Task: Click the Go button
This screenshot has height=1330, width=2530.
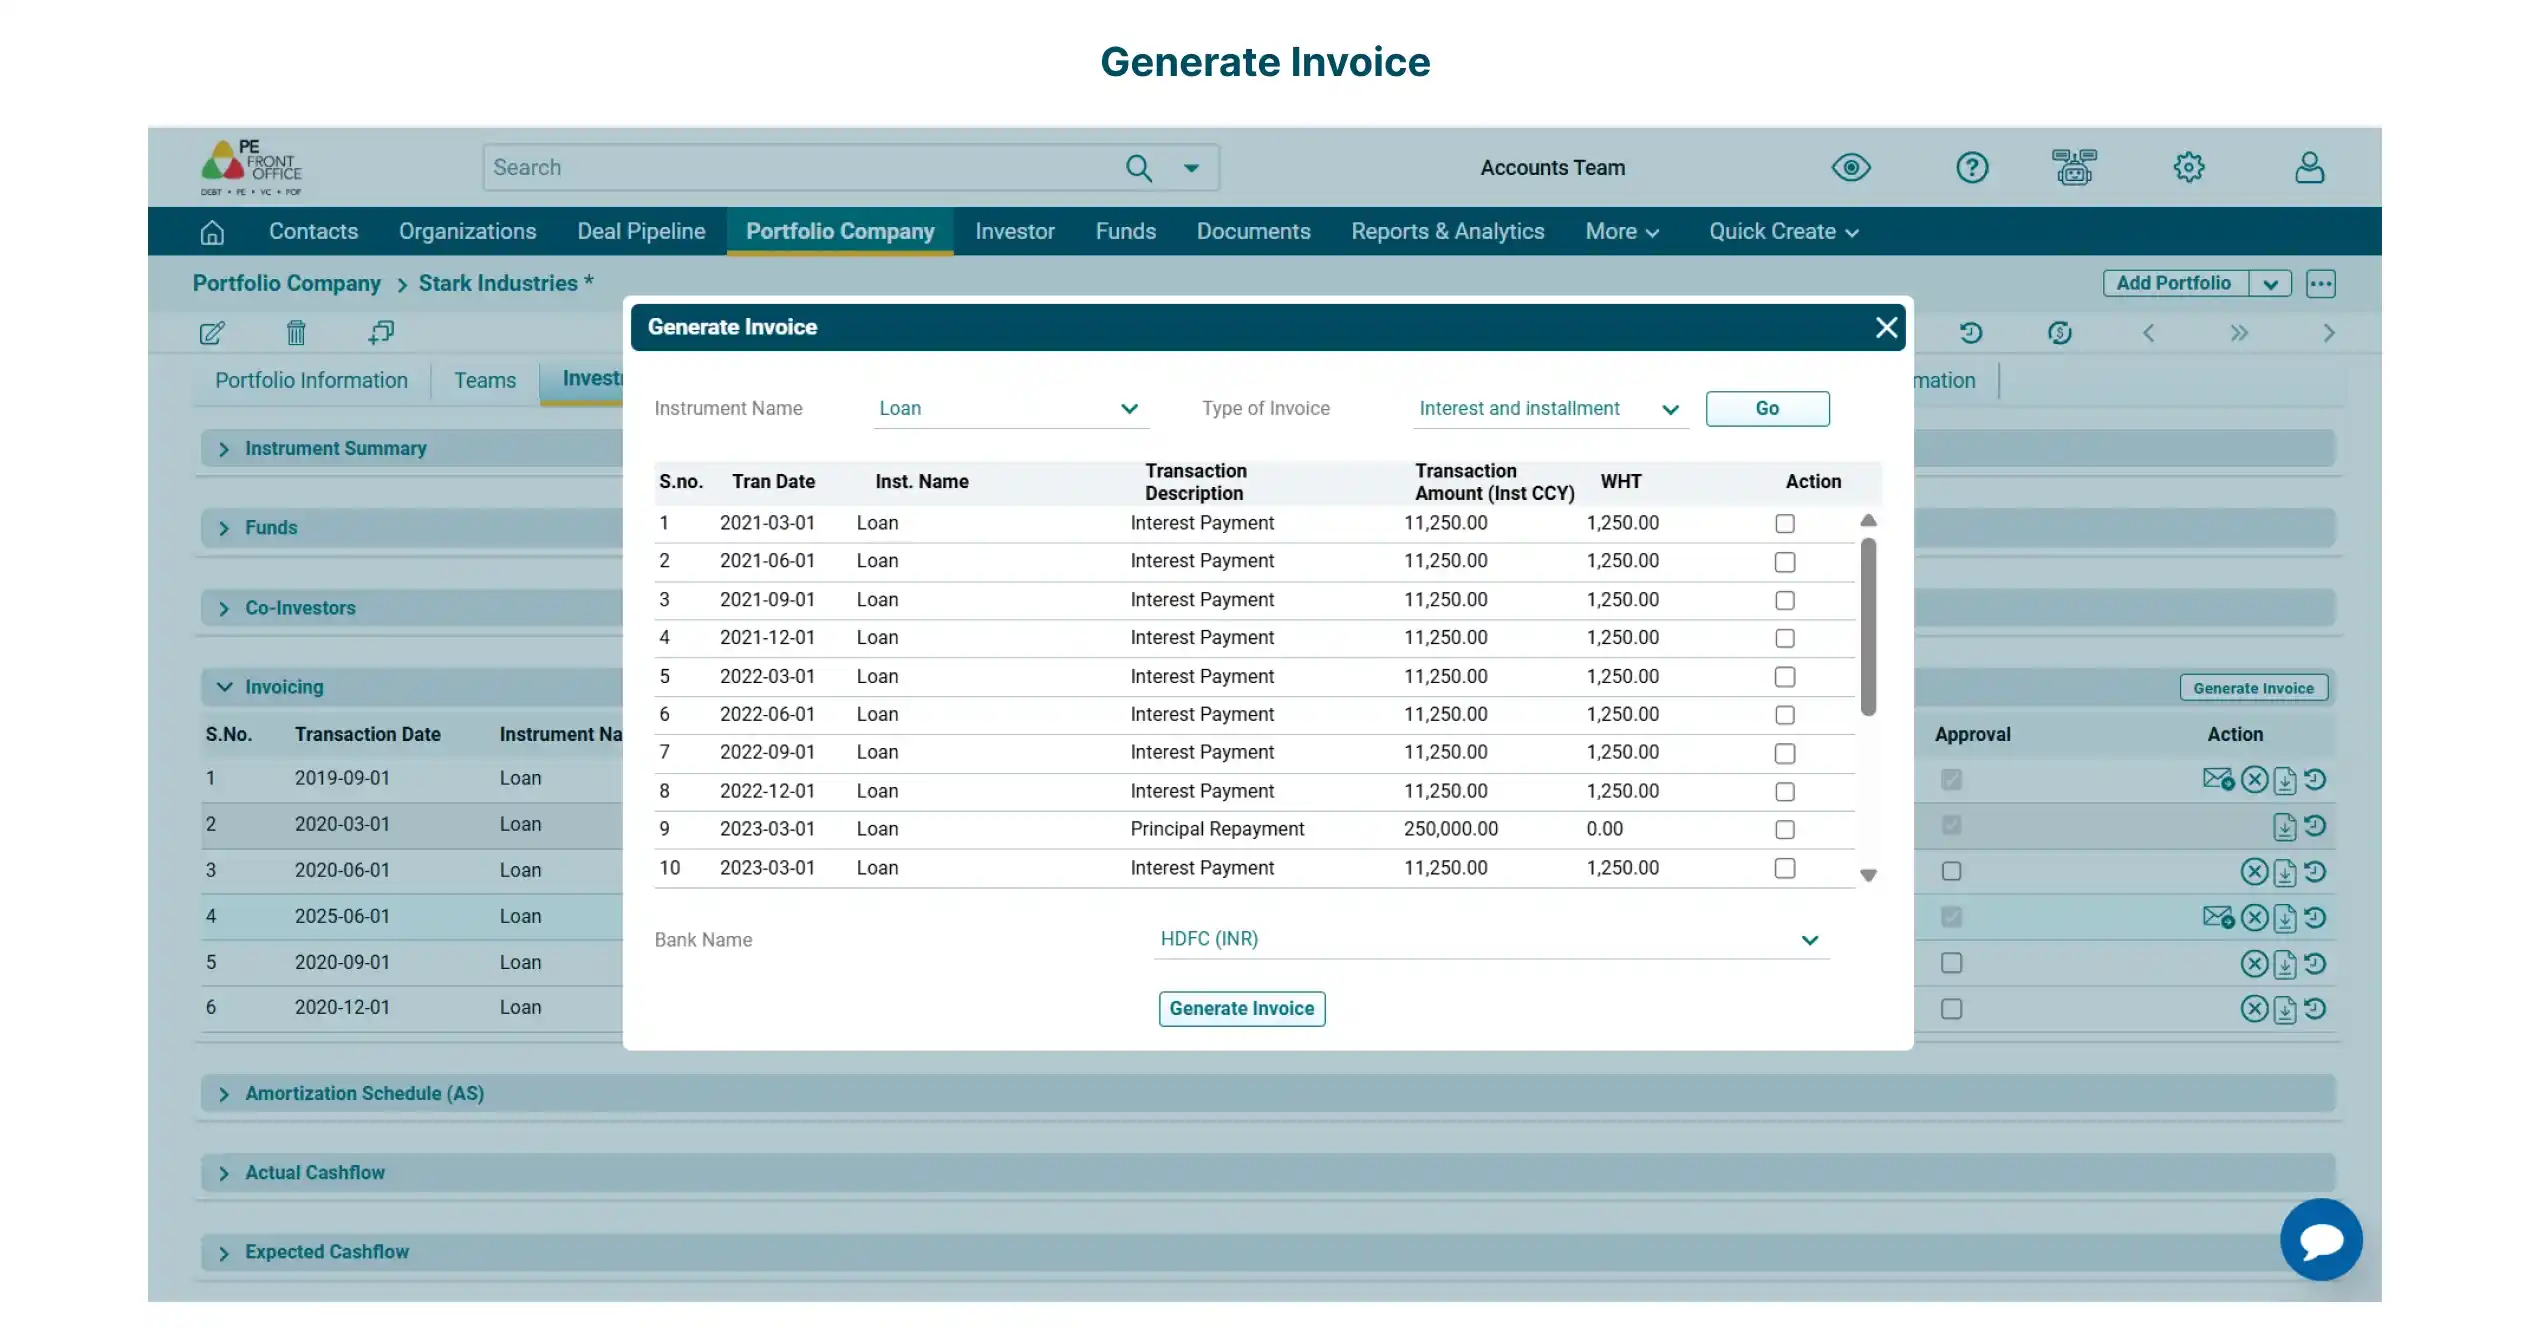Action: point(1767,409)
